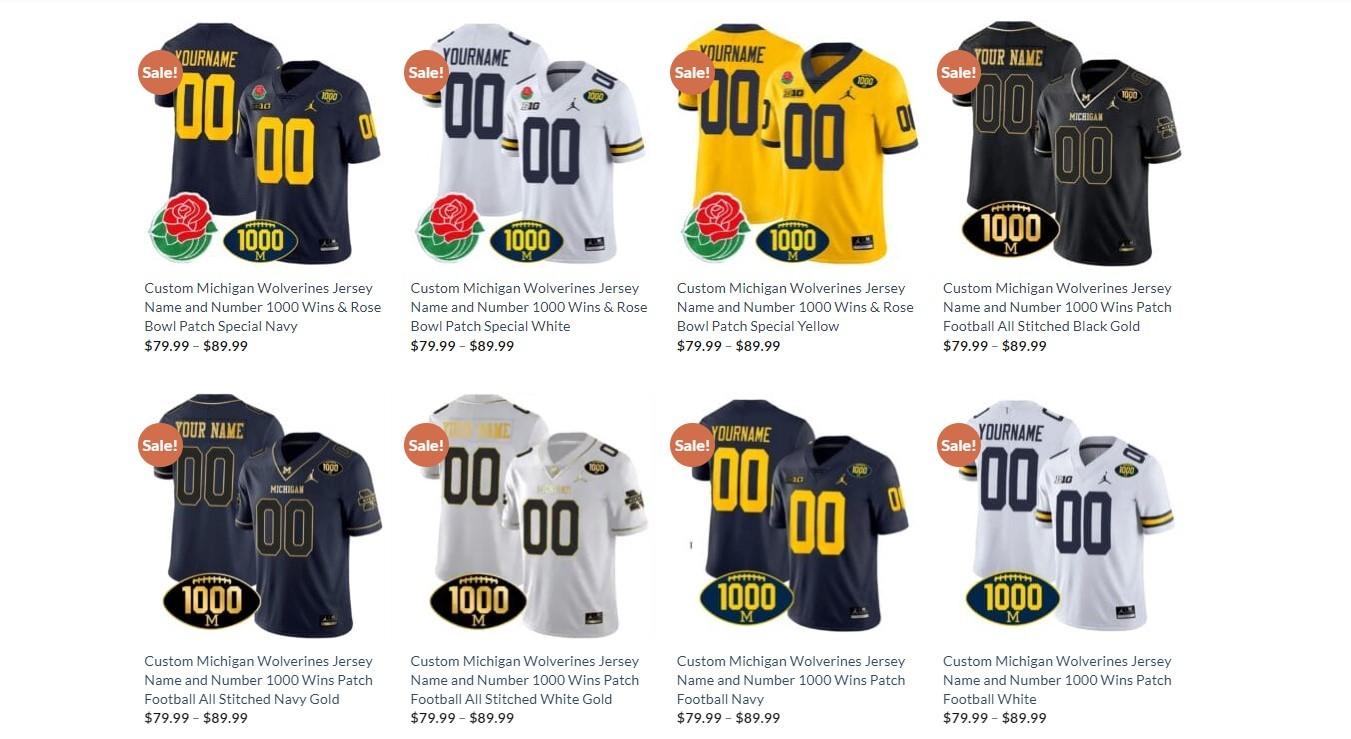Open the Rose Bowl Patch Special Navy title link
Viewport: 1351px width, 739px height.
(263, 307)
